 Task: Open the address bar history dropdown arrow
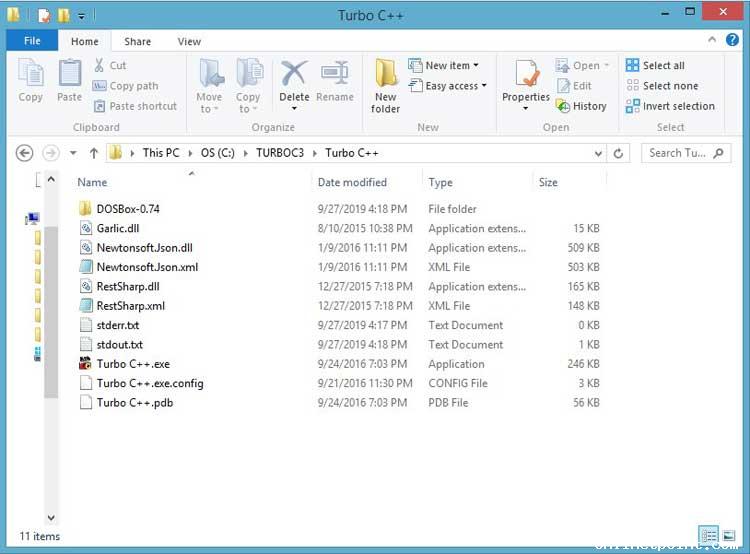click(x=599, y=153)
